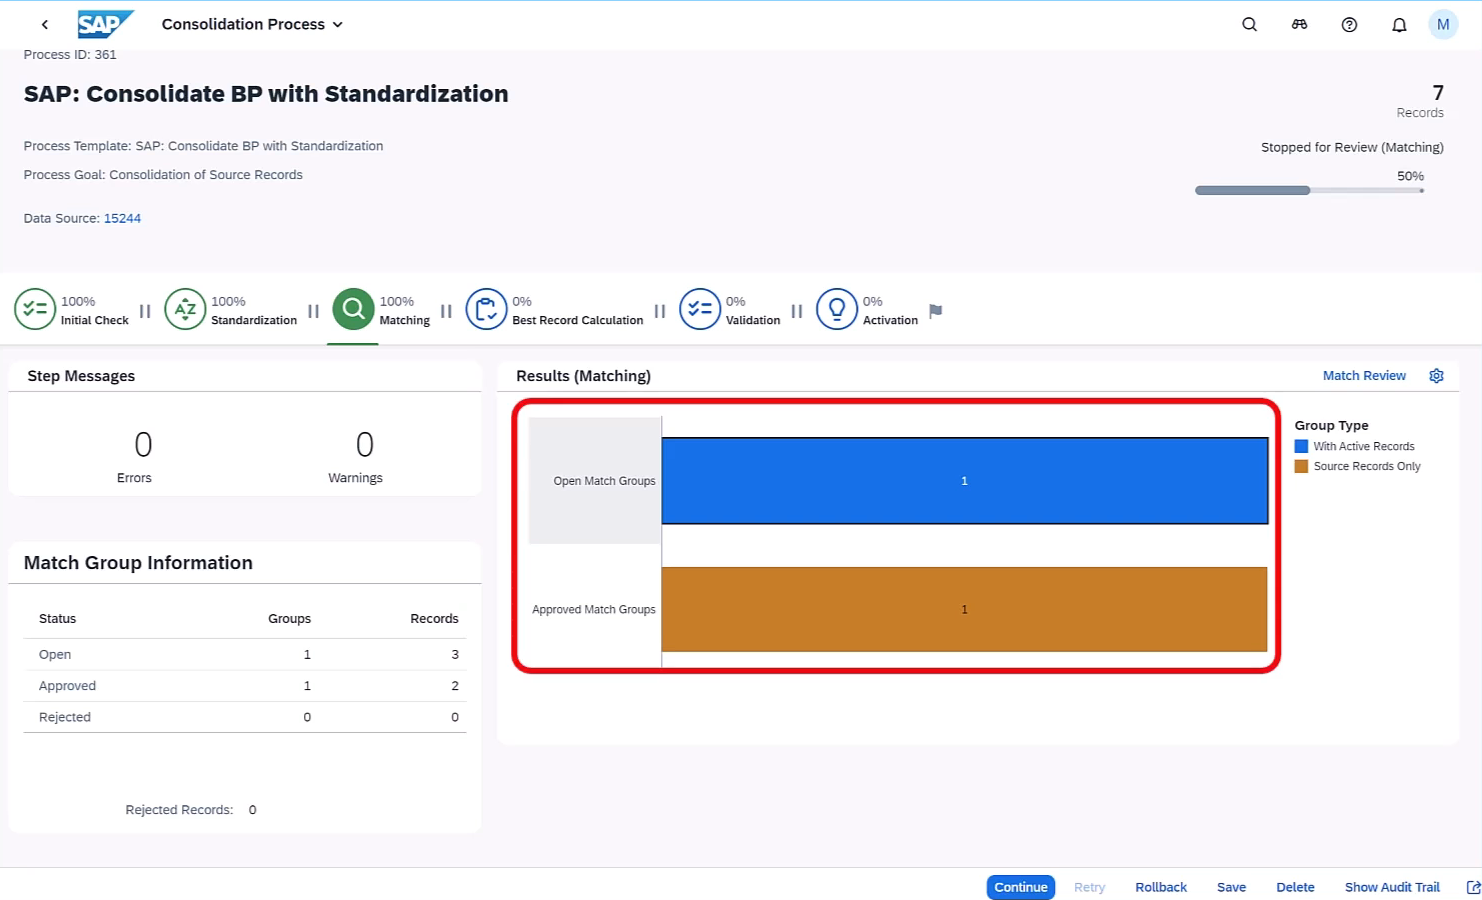
Task: Open data source 15244 link
Action: (x=122, y=218)
